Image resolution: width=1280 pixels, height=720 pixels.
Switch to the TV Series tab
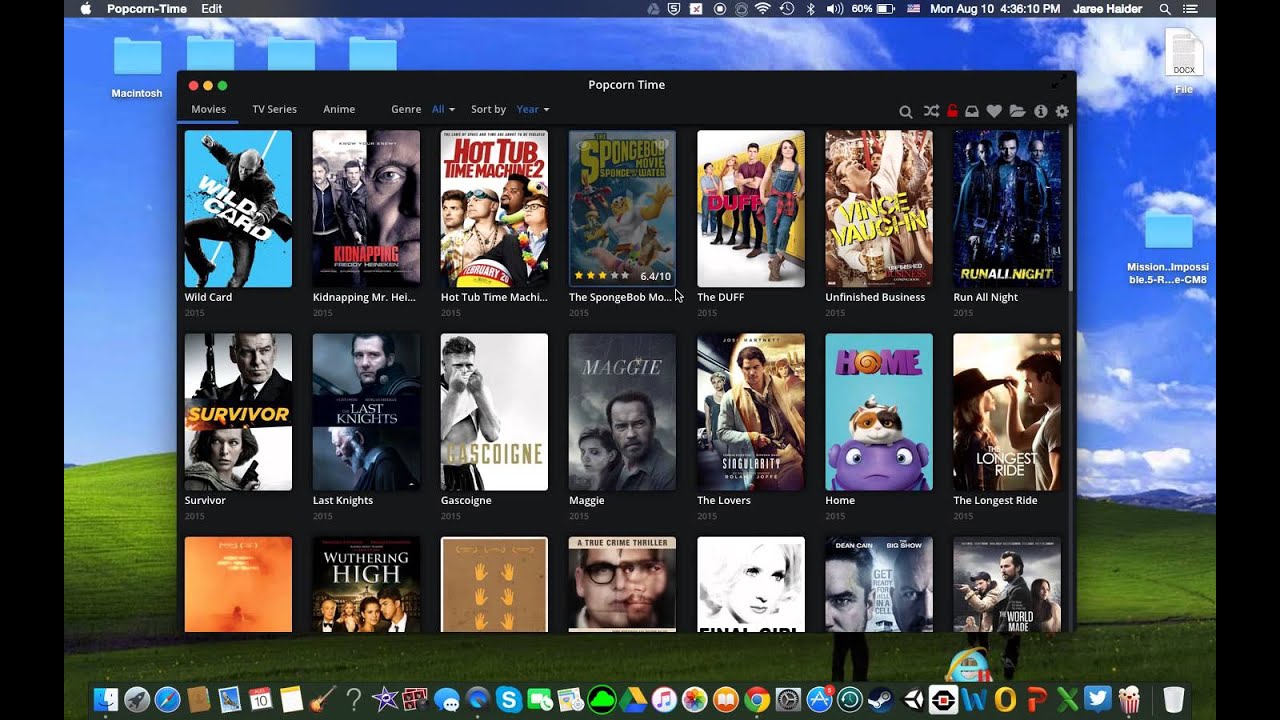pyautogui.click(x=274, y=109)
